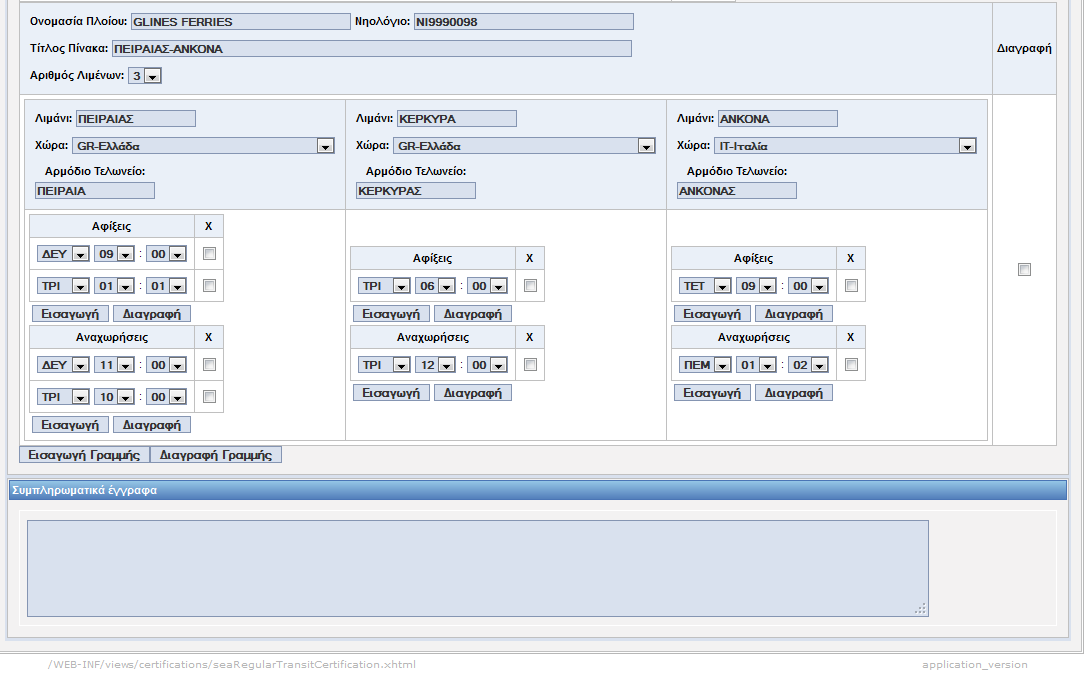Viewport: 1088px width, 680px height.
Task: Open hour dropdown 10 in ΠΕΙΡΑΙΑΣ departures
Action: click(114, 397)
